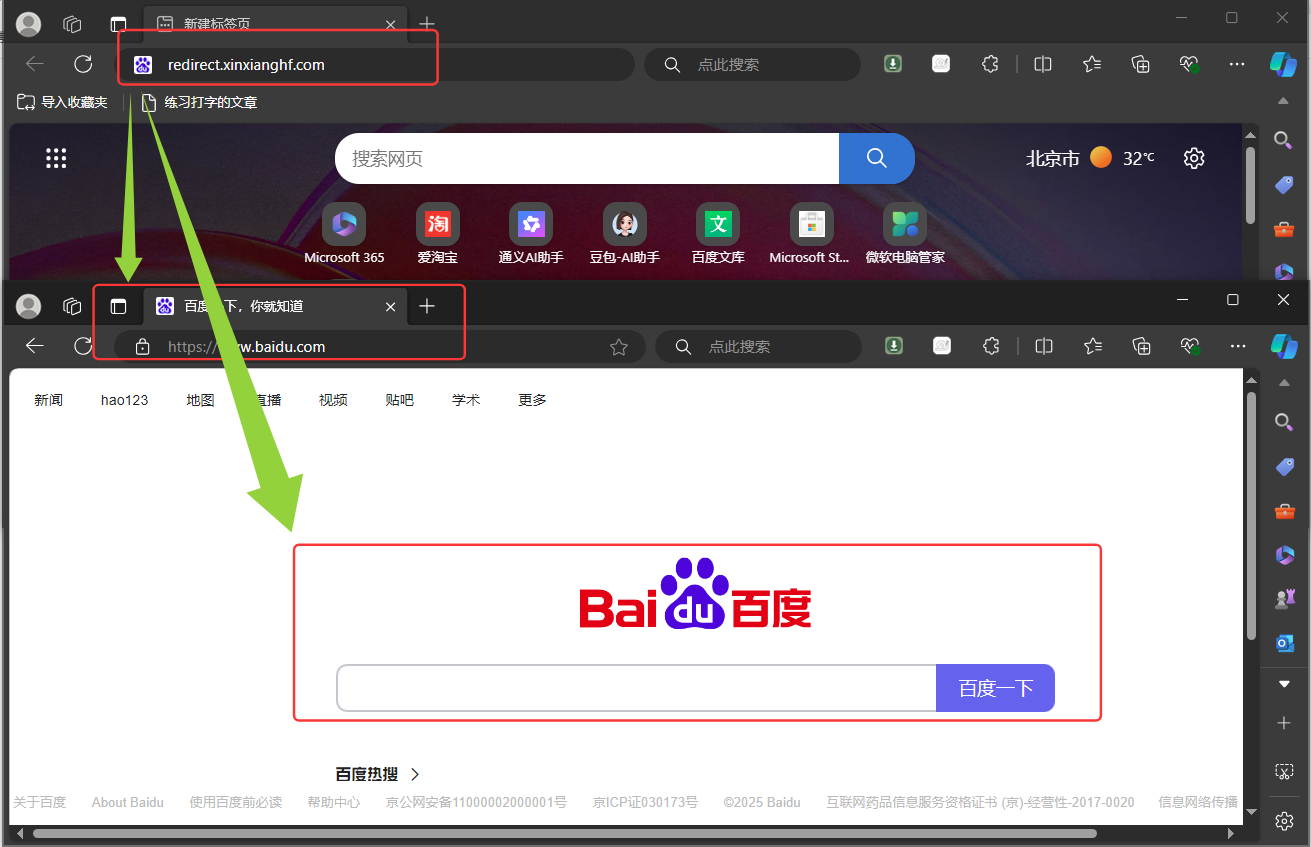
Task: Select 新建标签页 tab in top window
Action: click(x=276, y=24)
